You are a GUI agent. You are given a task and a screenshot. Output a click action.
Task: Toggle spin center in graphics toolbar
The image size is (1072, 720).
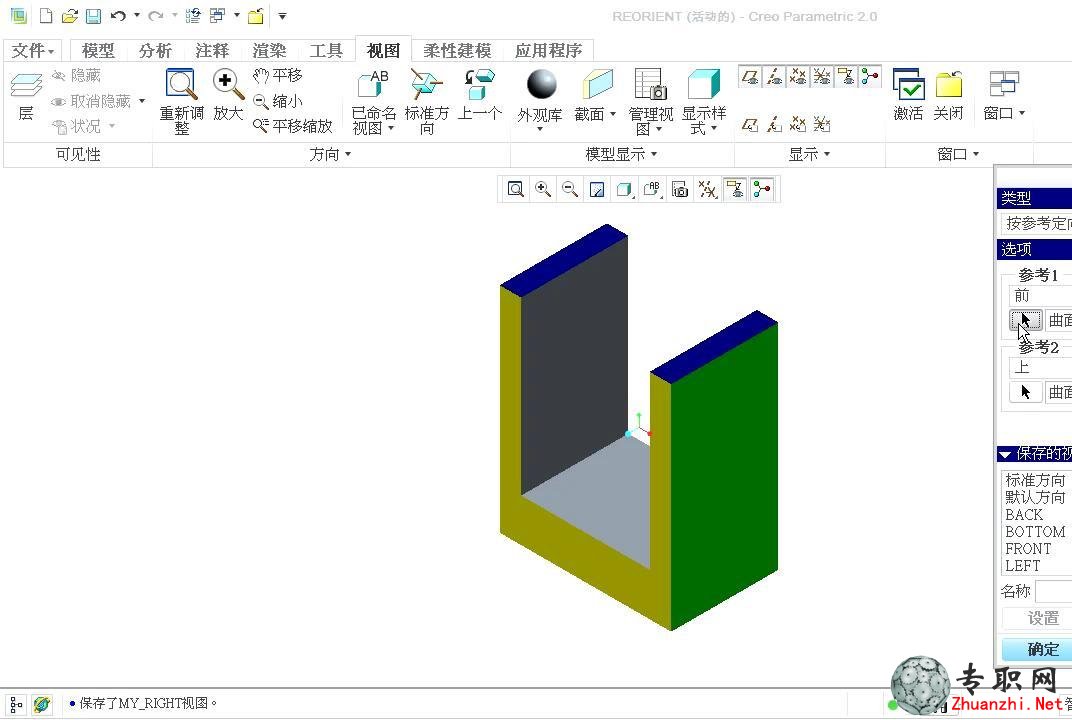pyautogui.click(x=762, y=189)
